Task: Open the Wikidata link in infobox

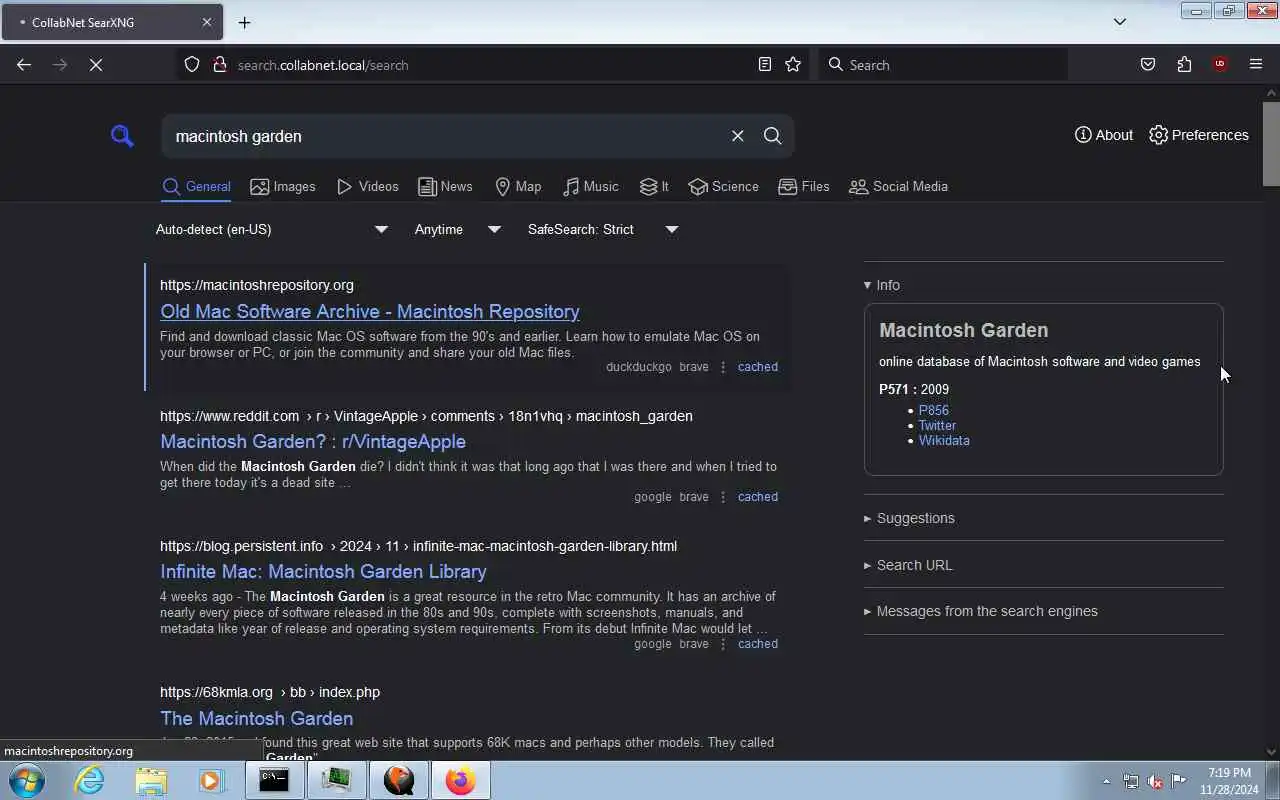Action: pyautogui.click(x=944, y=441)
